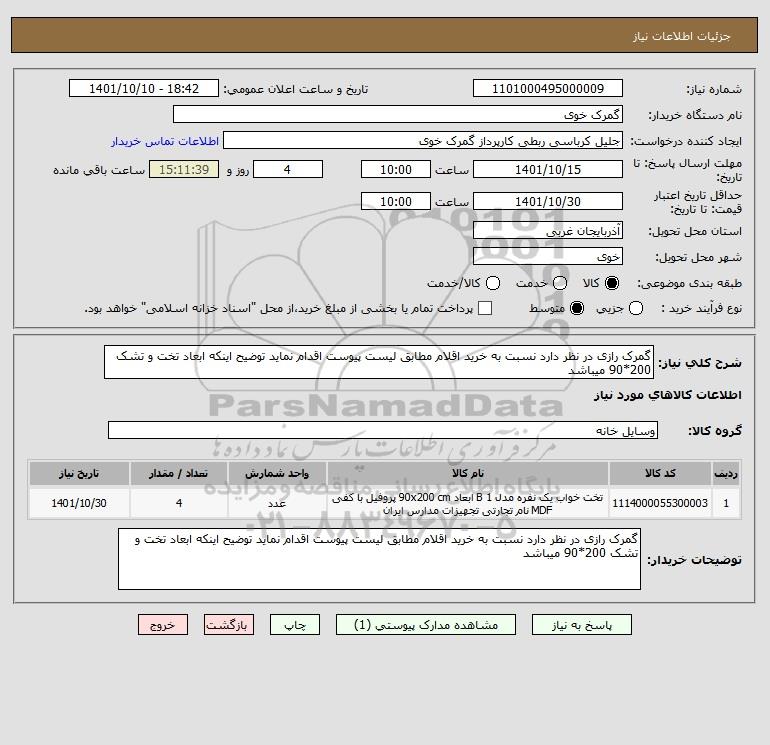
Task: Click the product name cell تخت خواب یک نفره
Action: [x=468, y=503]
